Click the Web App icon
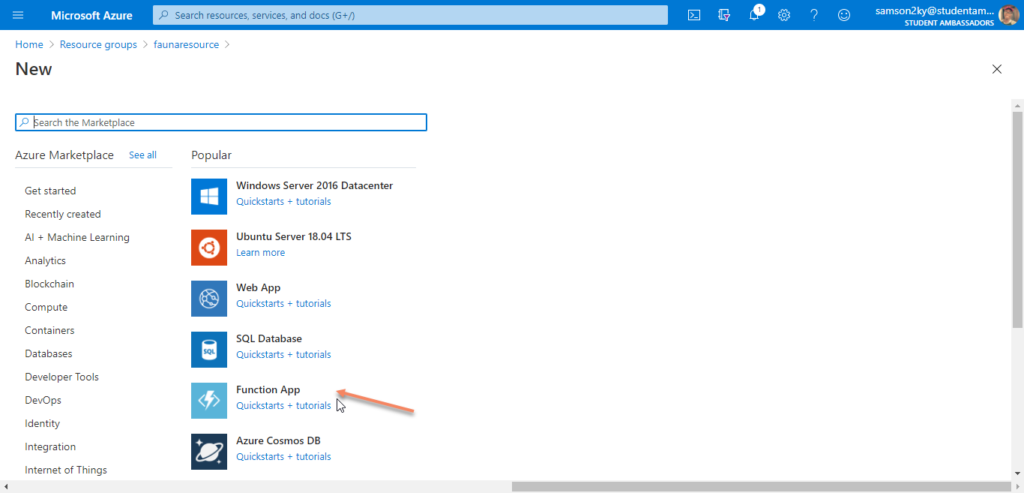Screen dimensions: 1024x493 click(x=209, y=298)
